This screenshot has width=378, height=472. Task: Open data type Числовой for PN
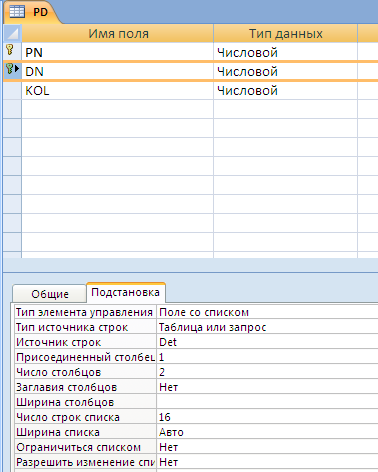[x=285, y=52]
